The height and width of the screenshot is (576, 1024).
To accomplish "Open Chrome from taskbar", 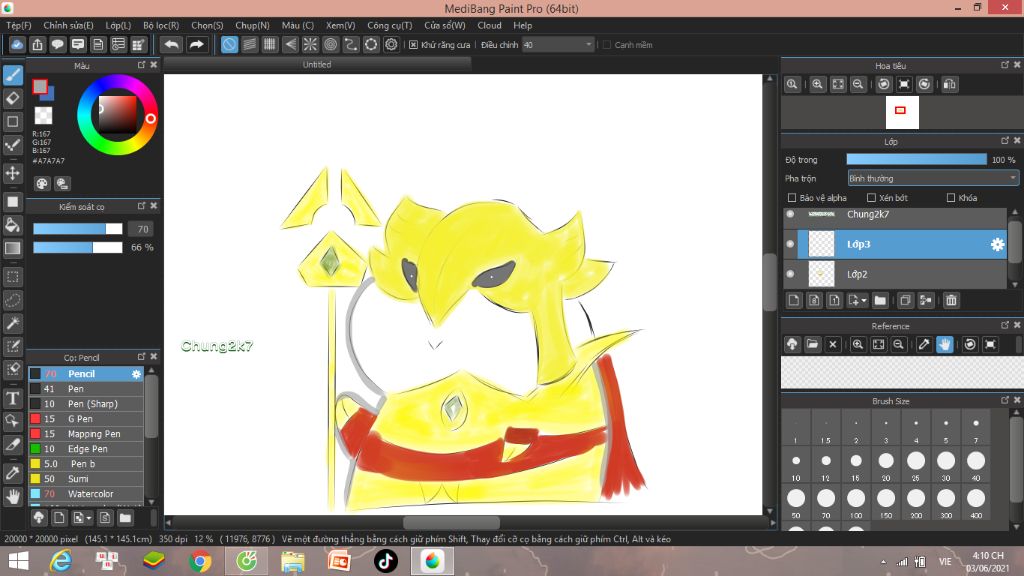I will click(x=200, y=561).
